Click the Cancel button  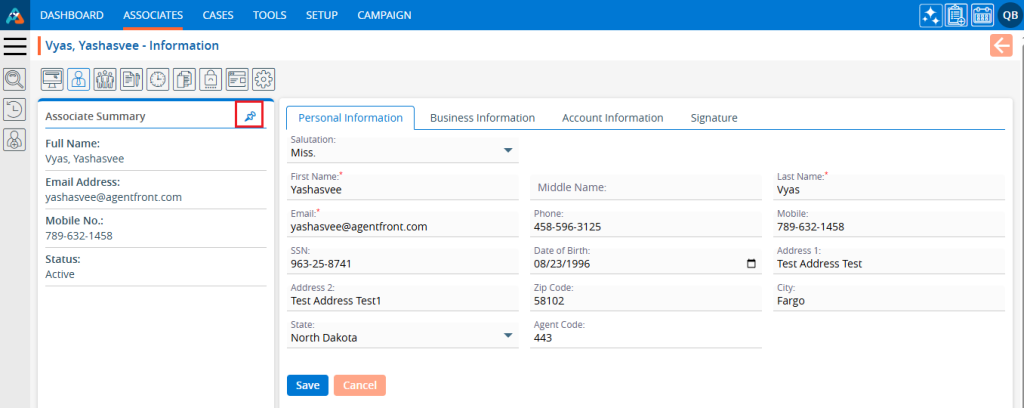point(359,385)
